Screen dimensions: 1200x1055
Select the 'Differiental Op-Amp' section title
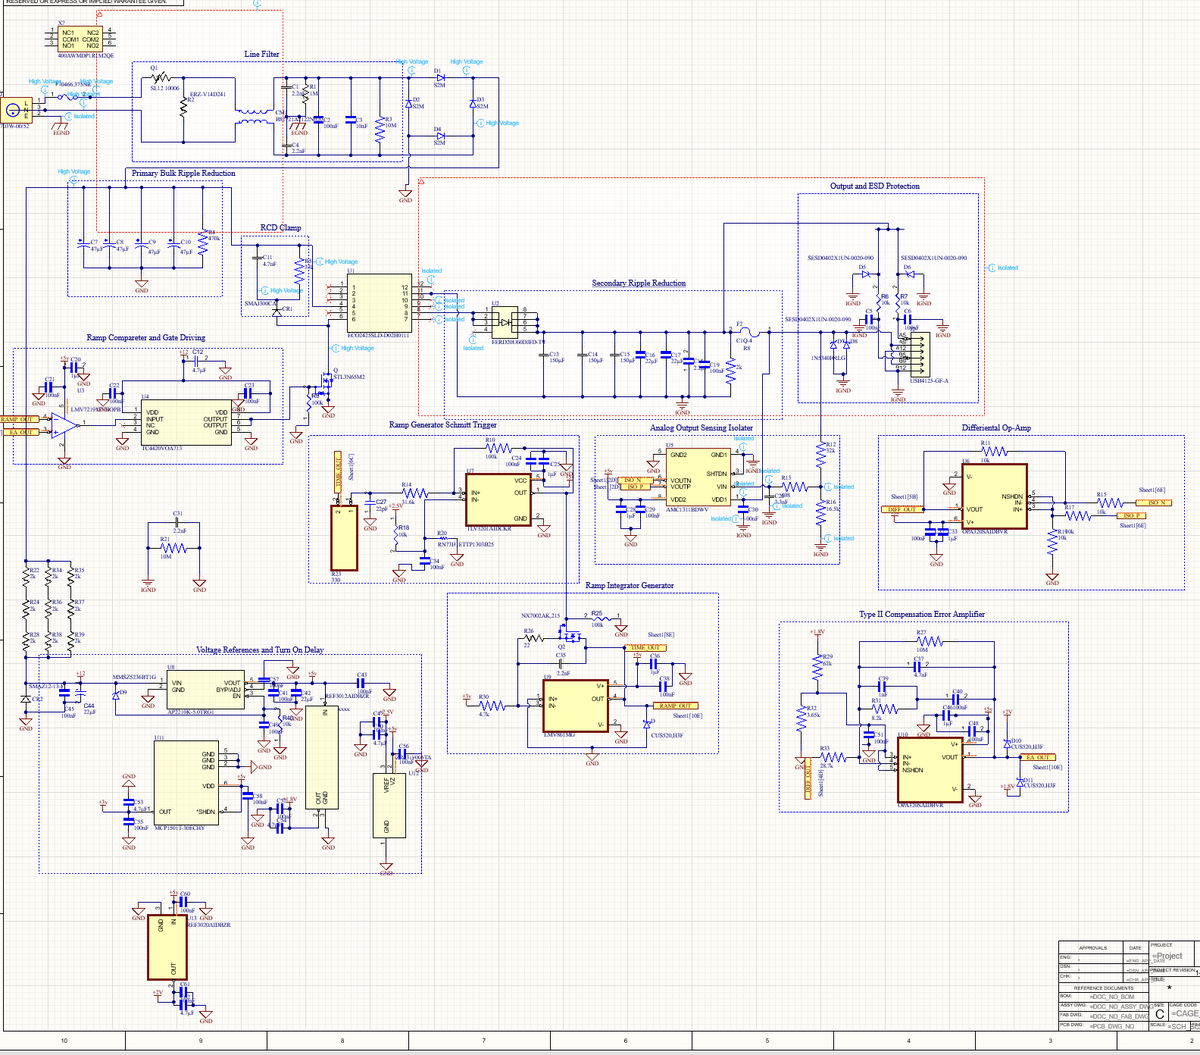pyautogui.click(x=995, y=427)
